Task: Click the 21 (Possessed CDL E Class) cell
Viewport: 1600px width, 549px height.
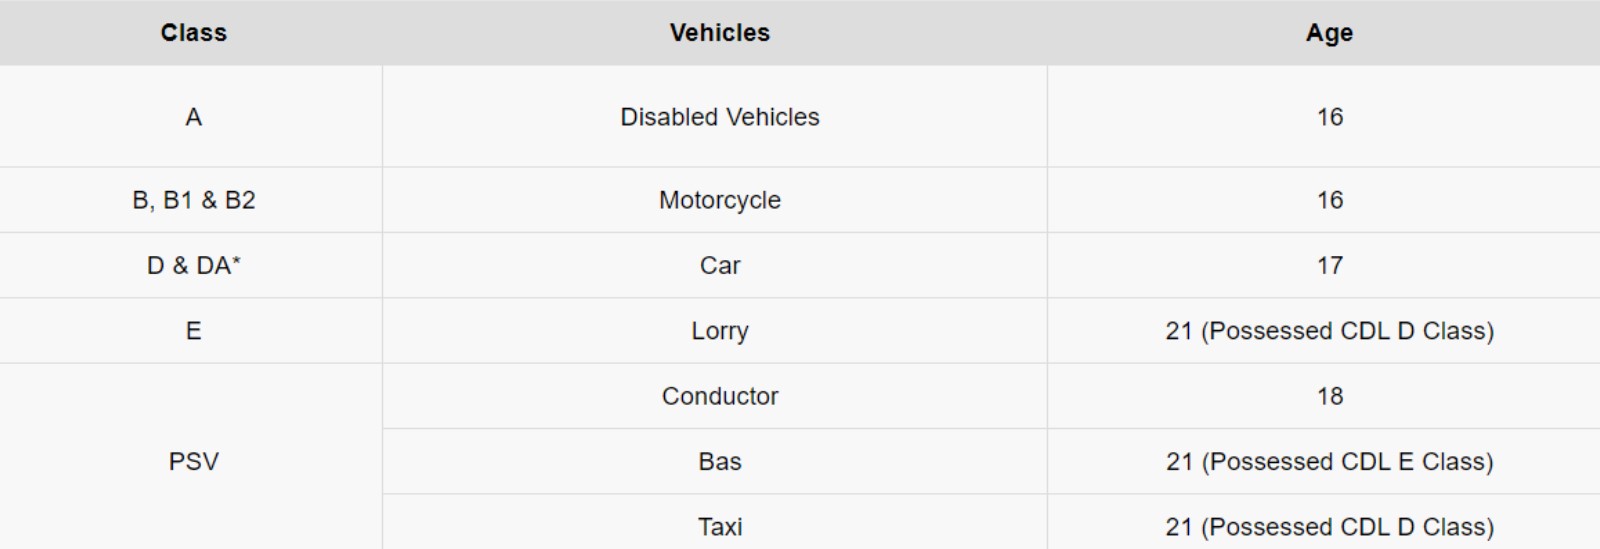Action: [1329, 461]
